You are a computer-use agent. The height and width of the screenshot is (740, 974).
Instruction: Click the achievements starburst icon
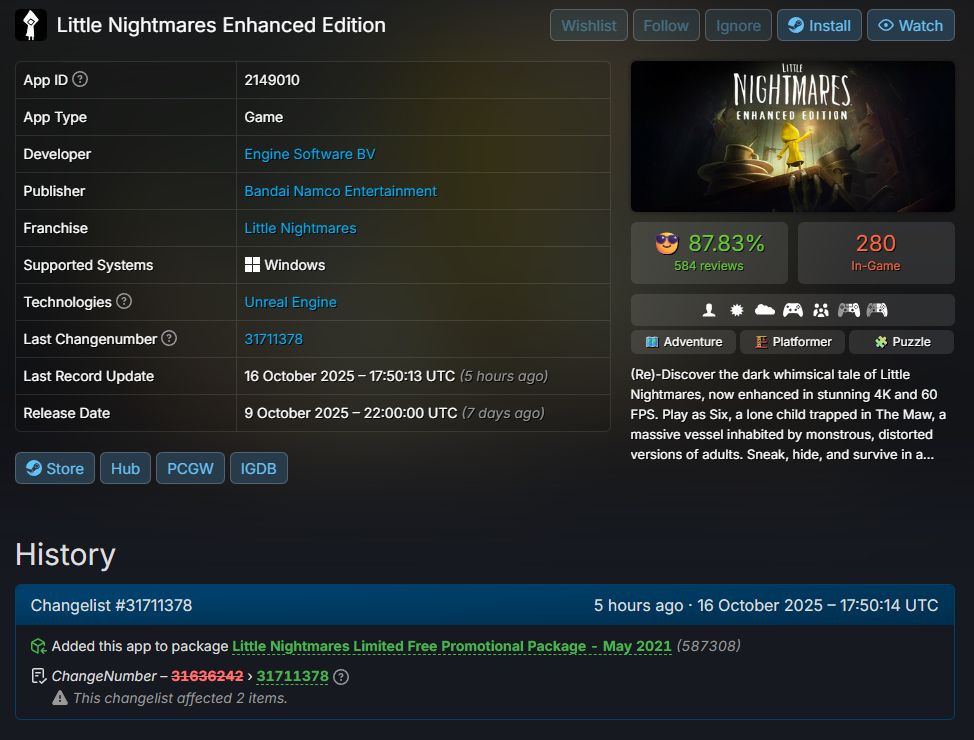[x=737, y=309]
